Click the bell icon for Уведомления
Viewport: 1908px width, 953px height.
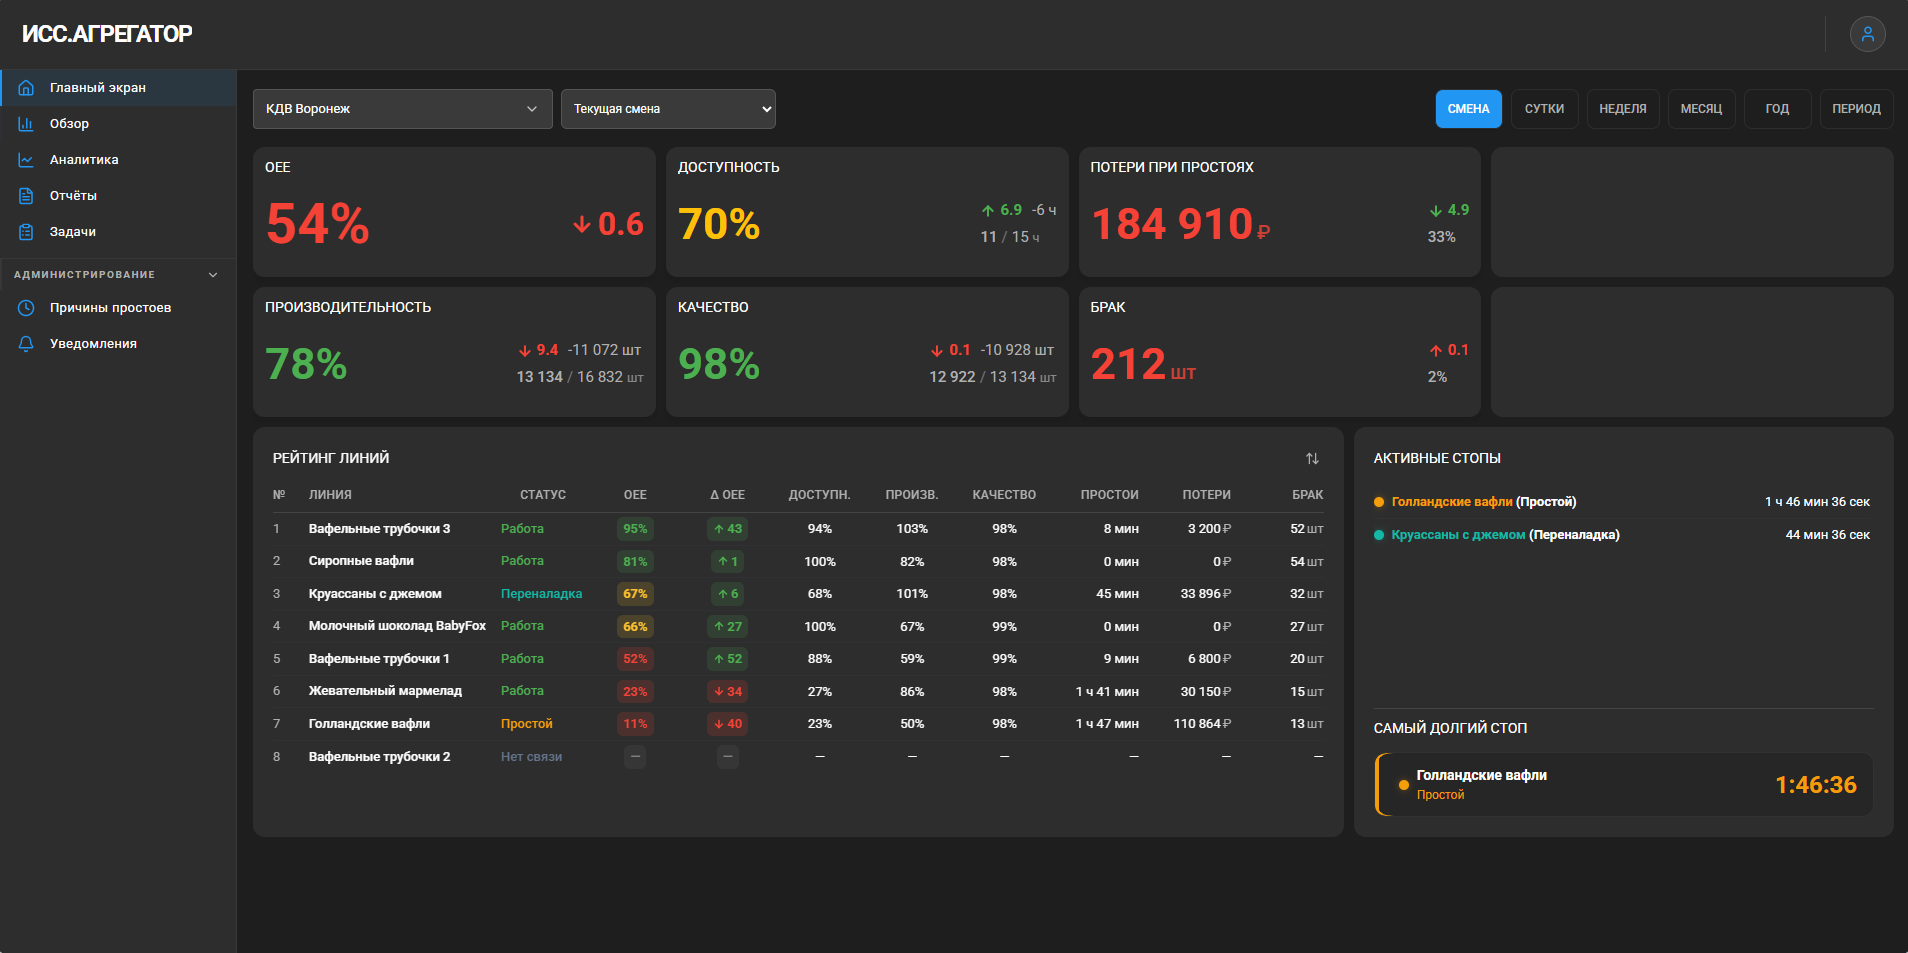click(26, 344)
